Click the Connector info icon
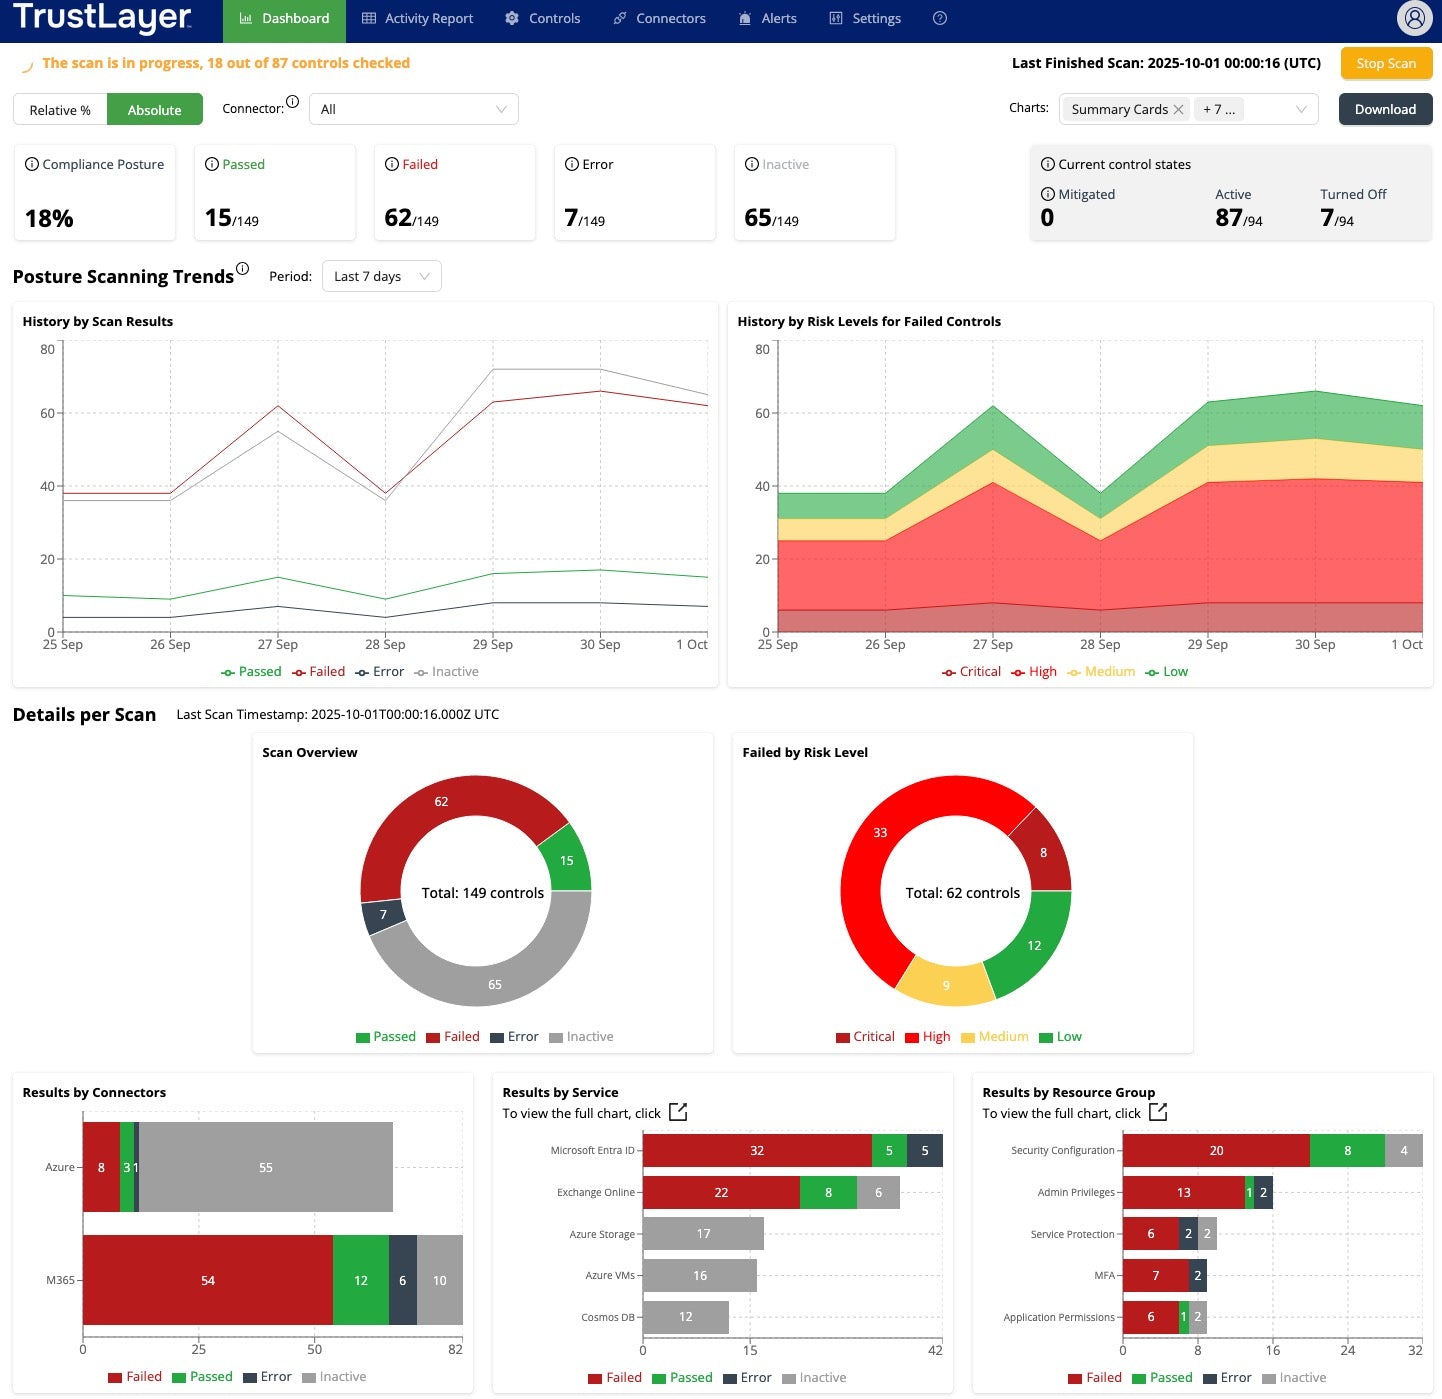Image resolution: width=1442 pixels, height=1399 pixels. point(292,102)
